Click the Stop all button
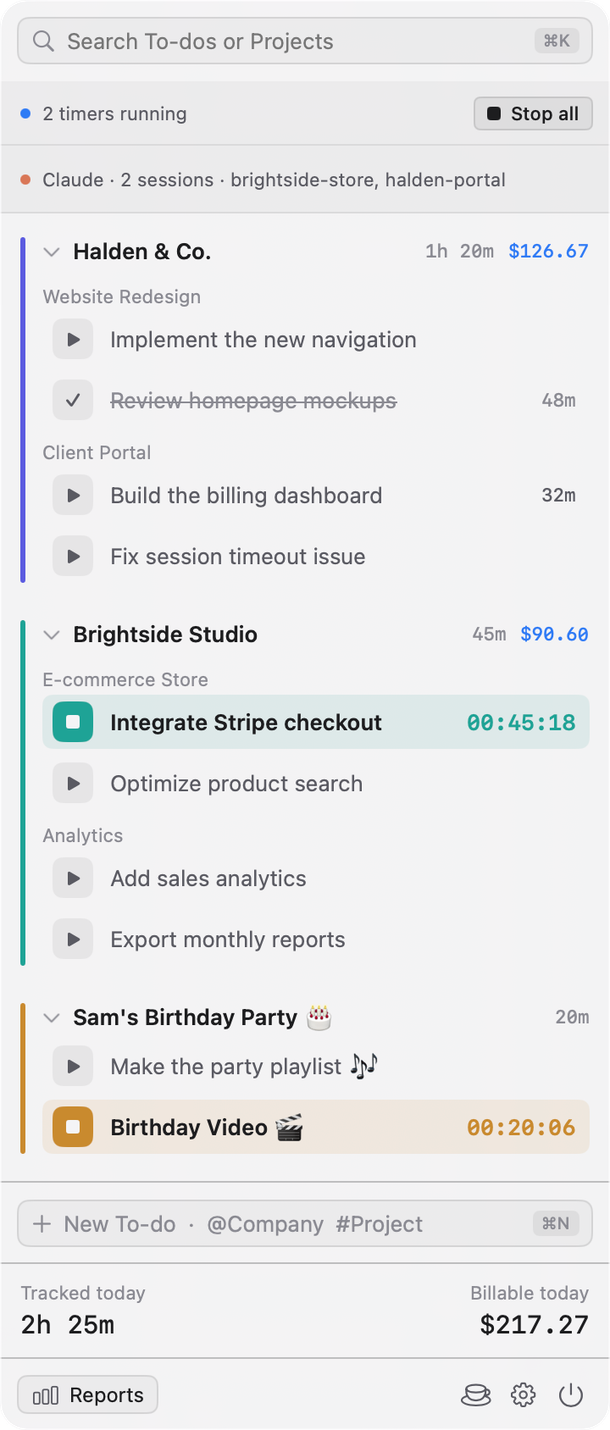The width and height of the screenshot is (610, 1430). point(533,114)
